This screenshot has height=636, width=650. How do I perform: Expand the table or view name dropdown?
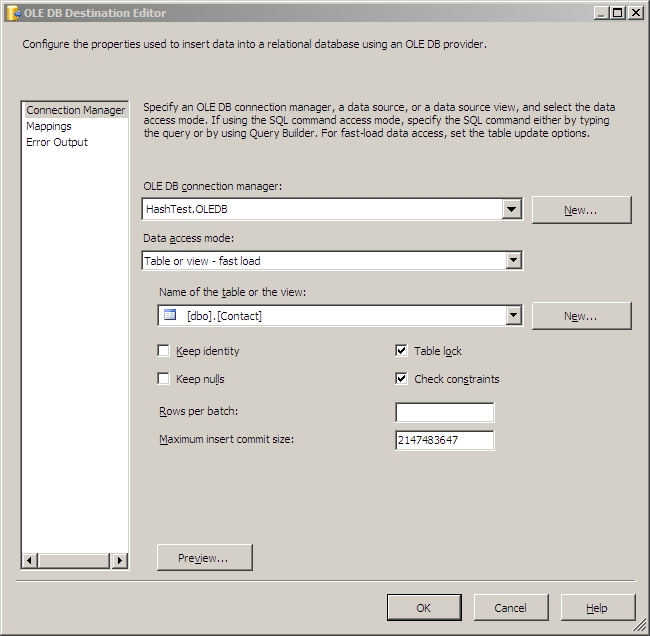pyautogui.click(x=512, y=315)
